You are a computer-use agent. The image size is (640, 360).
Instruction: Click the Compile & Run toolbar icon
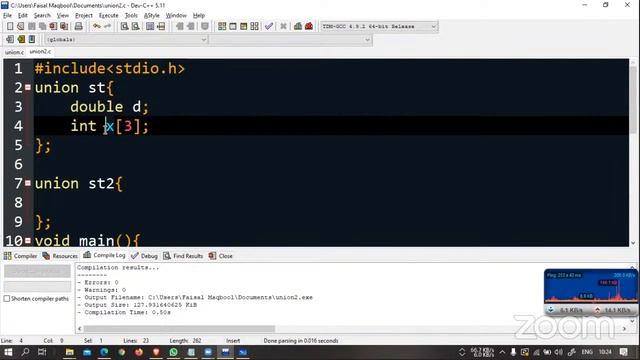tap(244, 26)
